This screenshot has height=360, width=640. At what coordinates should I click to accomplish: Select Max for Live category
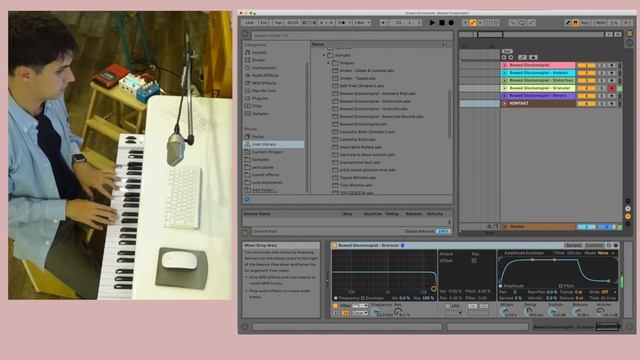pos(264,91)
